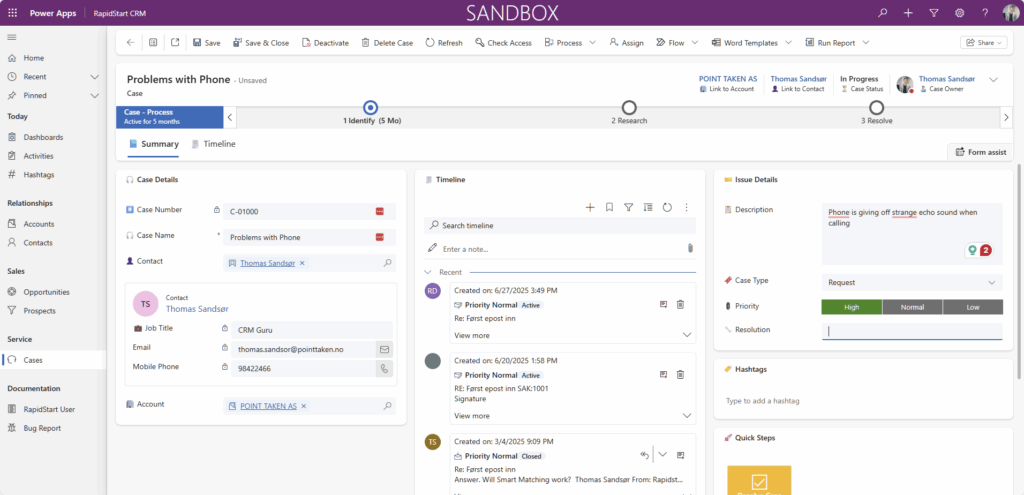
Task: Click the email envelope icon beside the email address
Action: click(x=384, y=349)
